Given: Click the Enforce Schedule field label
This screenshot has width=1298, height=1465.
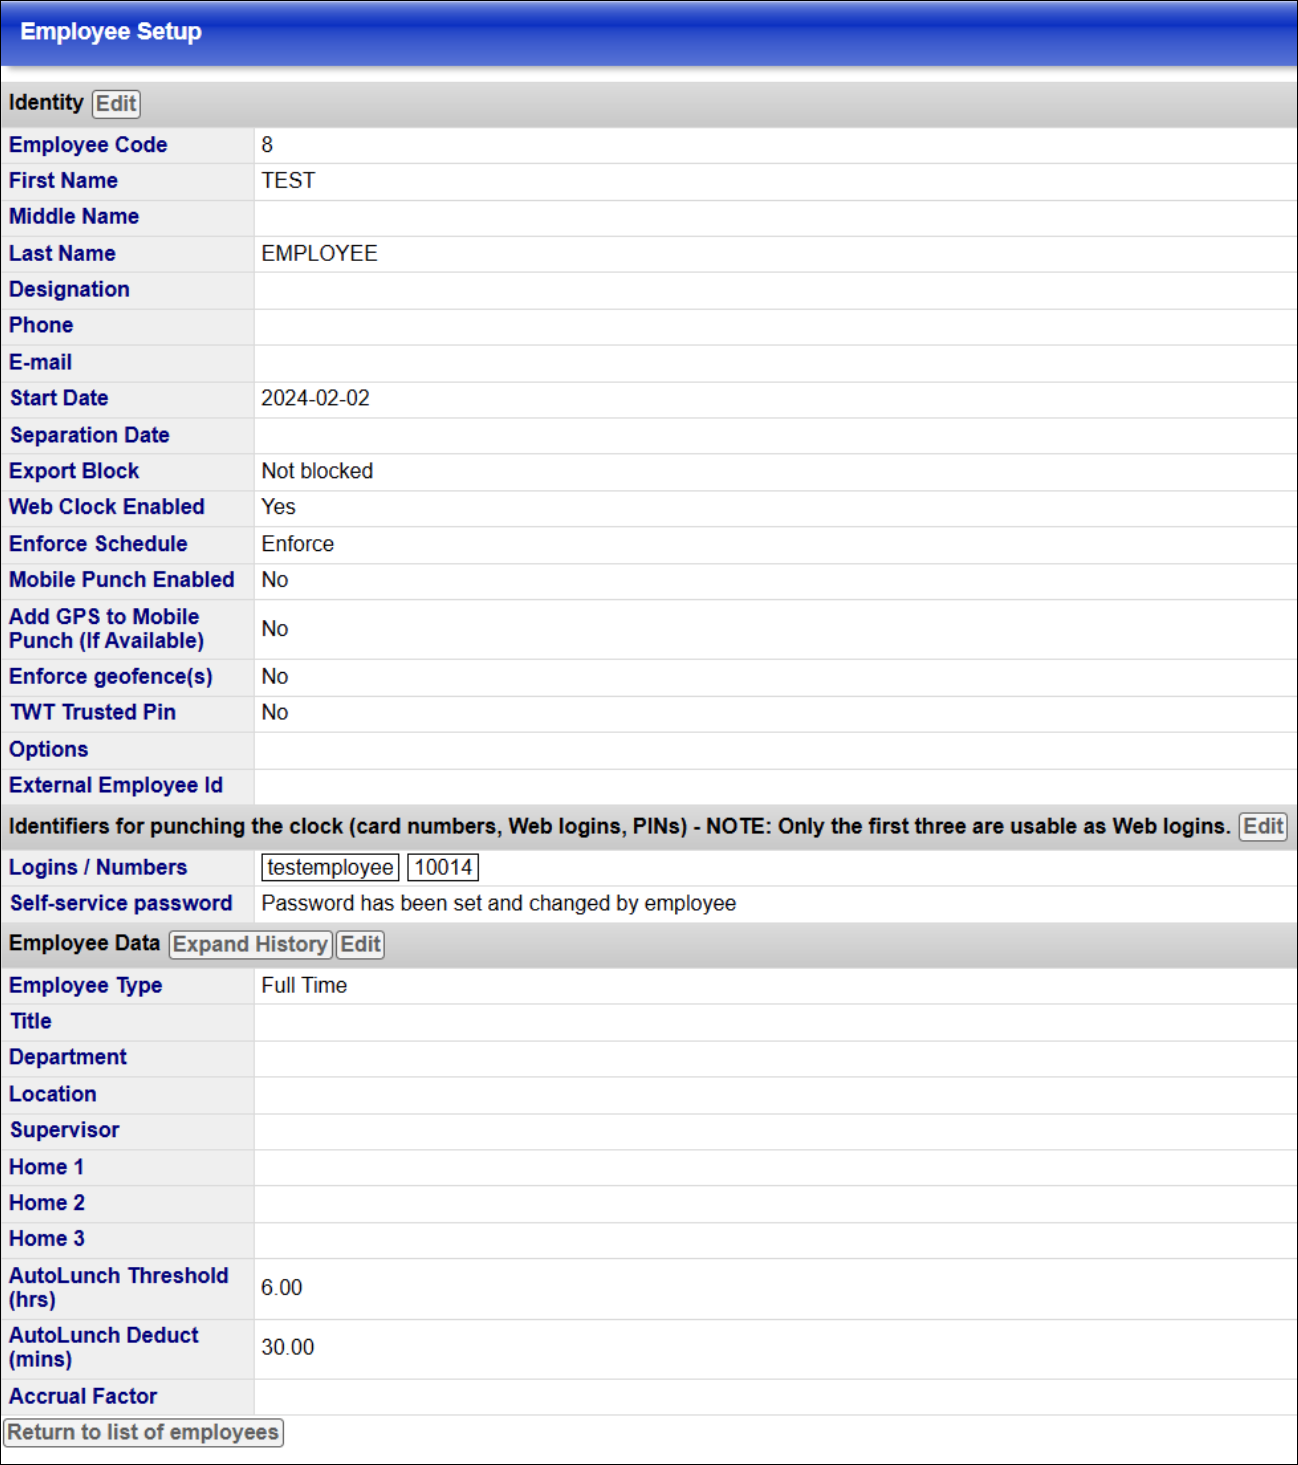Looking at the screenshot, I should [x=98, y=544].
